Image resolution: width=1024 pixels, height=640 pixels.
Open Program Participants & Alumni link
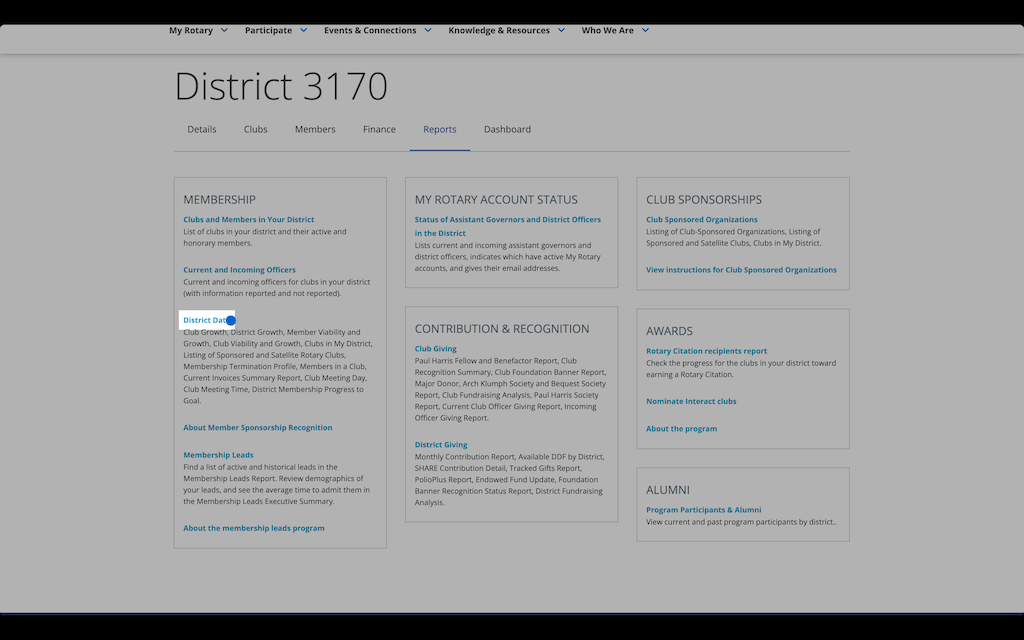[x=703, y=510]
